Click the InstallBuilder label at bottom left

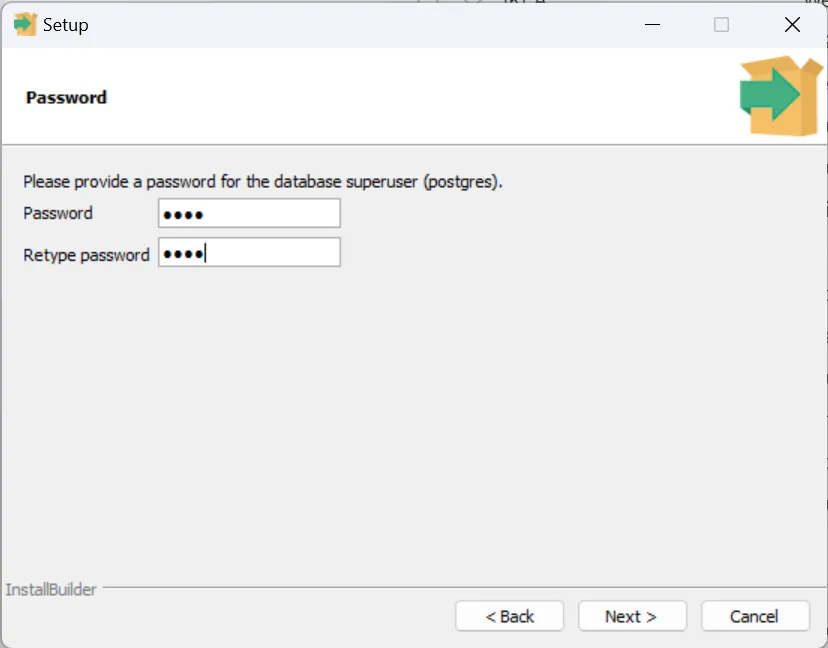coord(51,589)
